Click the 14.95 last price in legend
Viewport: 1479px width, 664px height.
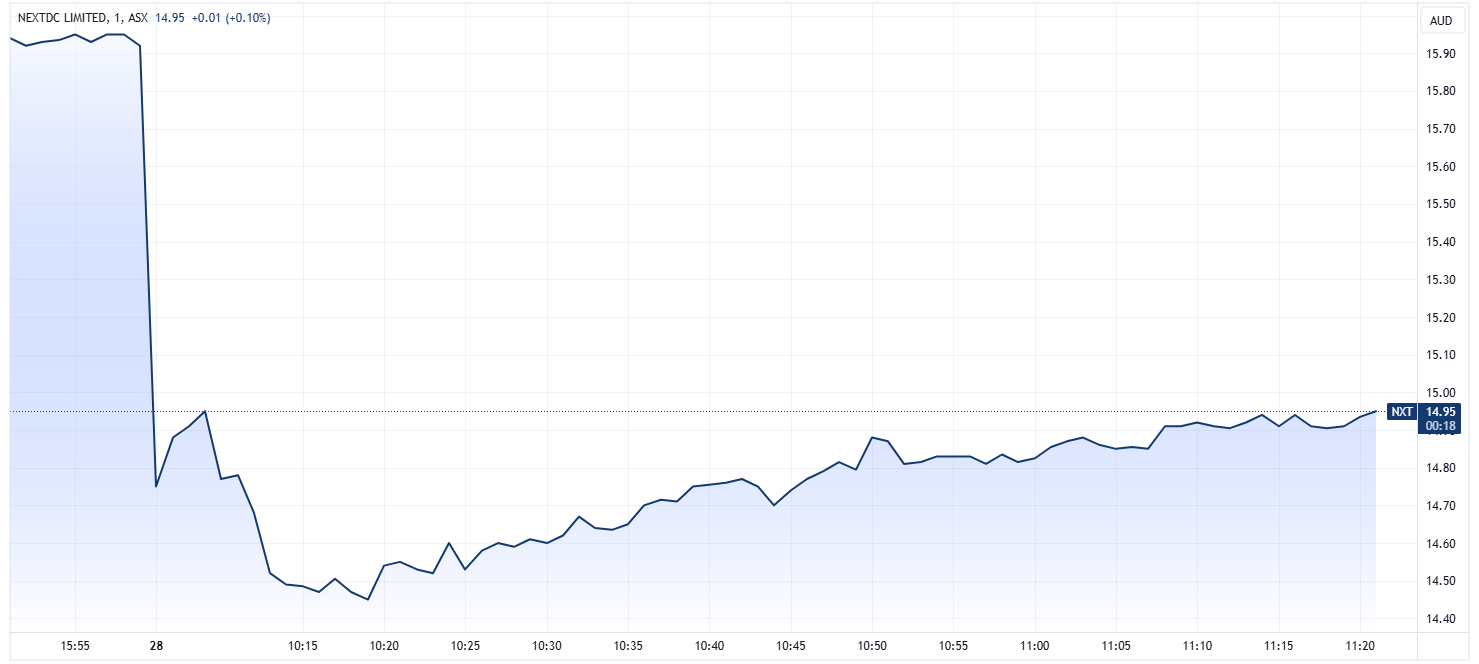169,18
